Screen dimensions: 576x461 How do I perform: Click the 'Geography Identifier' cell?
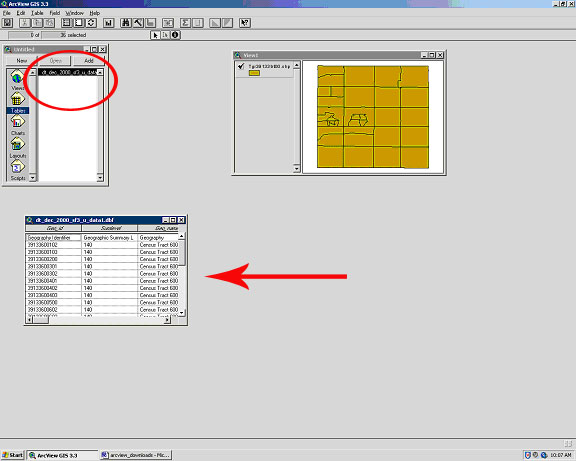tap(54, 238)
